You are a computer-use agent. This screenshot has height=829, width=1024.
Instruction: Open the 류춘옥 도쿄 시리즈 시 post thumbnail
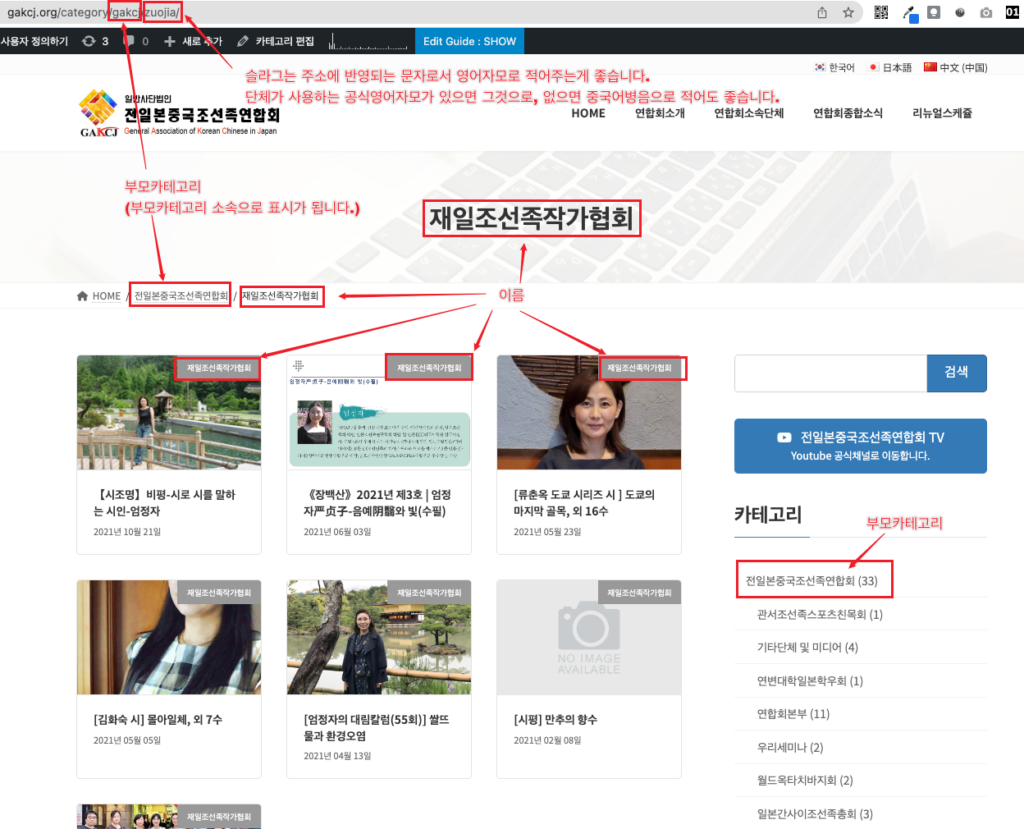(588, 412)
